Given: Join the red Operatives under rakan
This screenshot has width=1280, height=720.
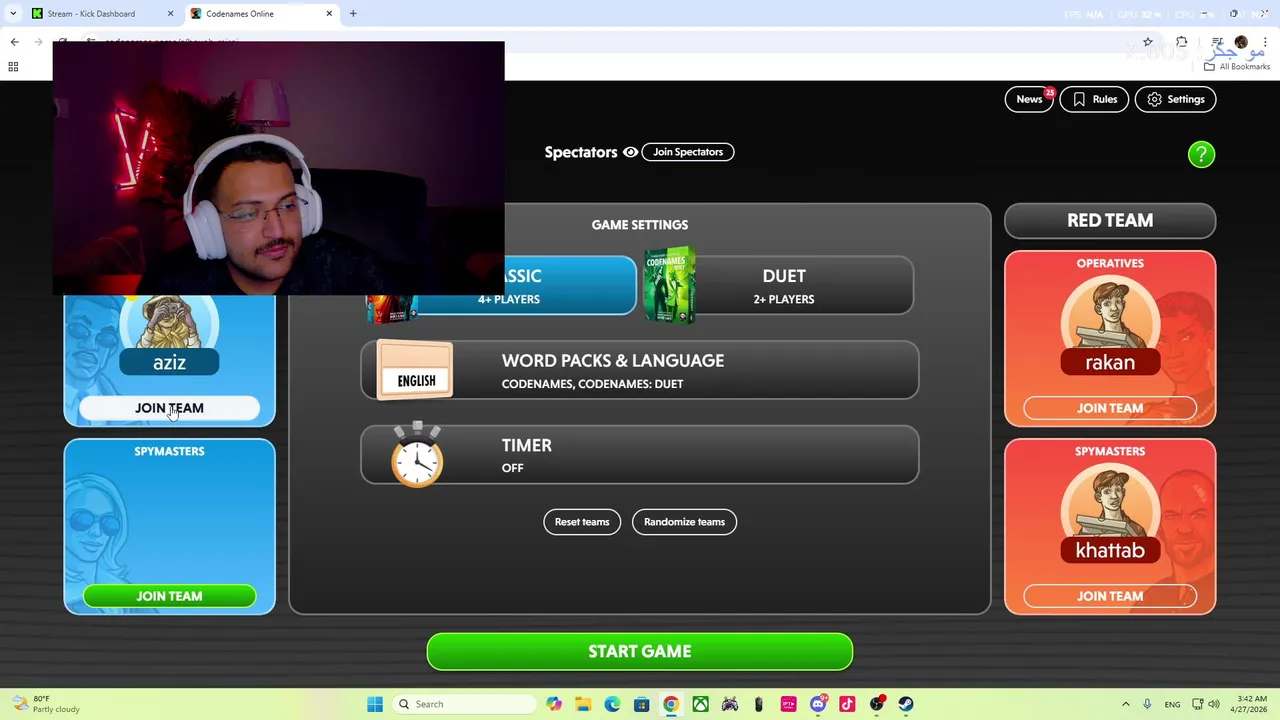Looking at the screenshot, I should pos(1110,408).
